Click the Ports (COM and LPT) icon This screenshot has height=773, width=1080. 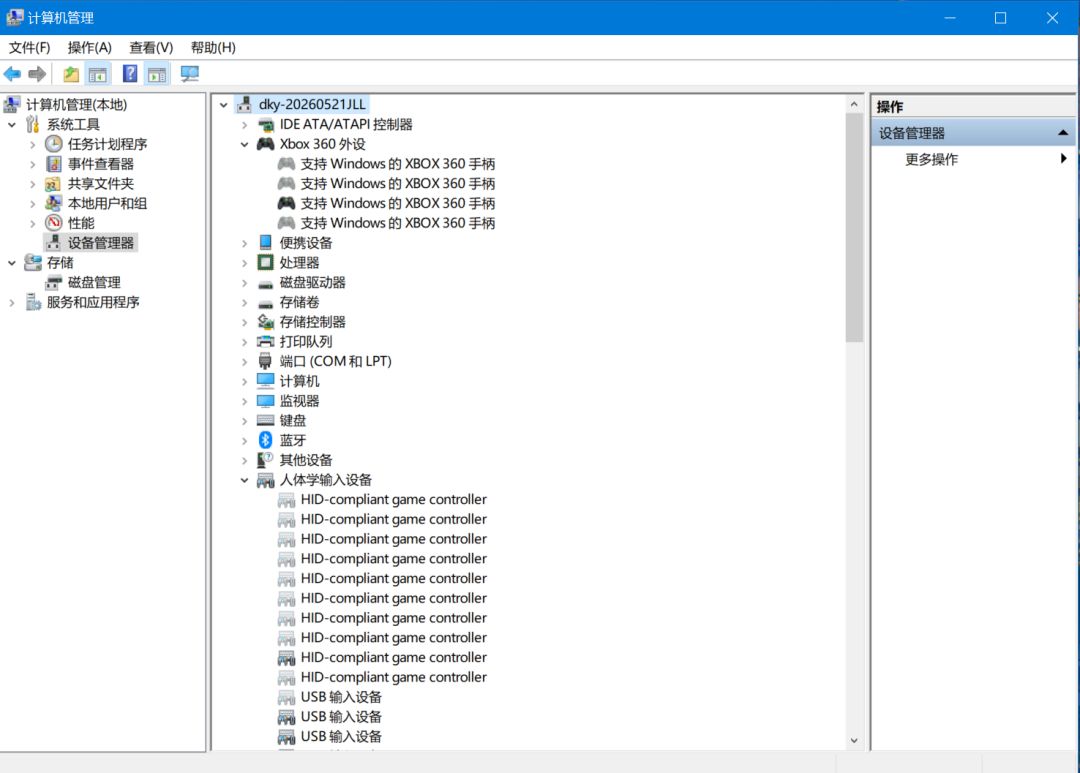[265, 361]
